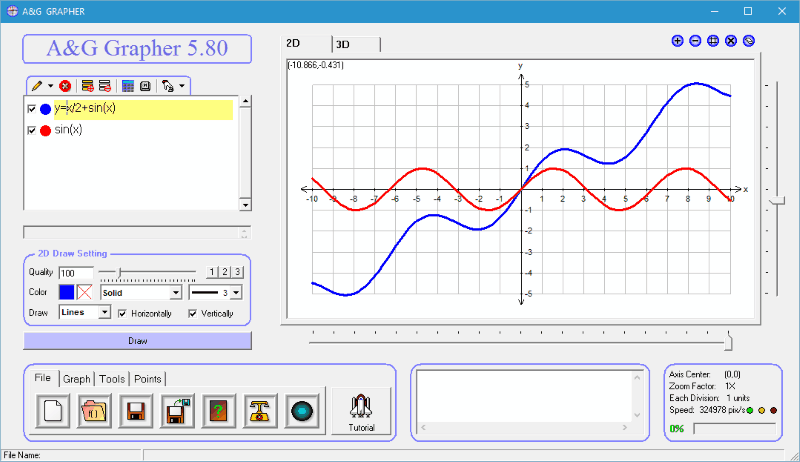Screen dimensions: 800x462
Task: Click the pencil edit function icon
Action: 37,86
